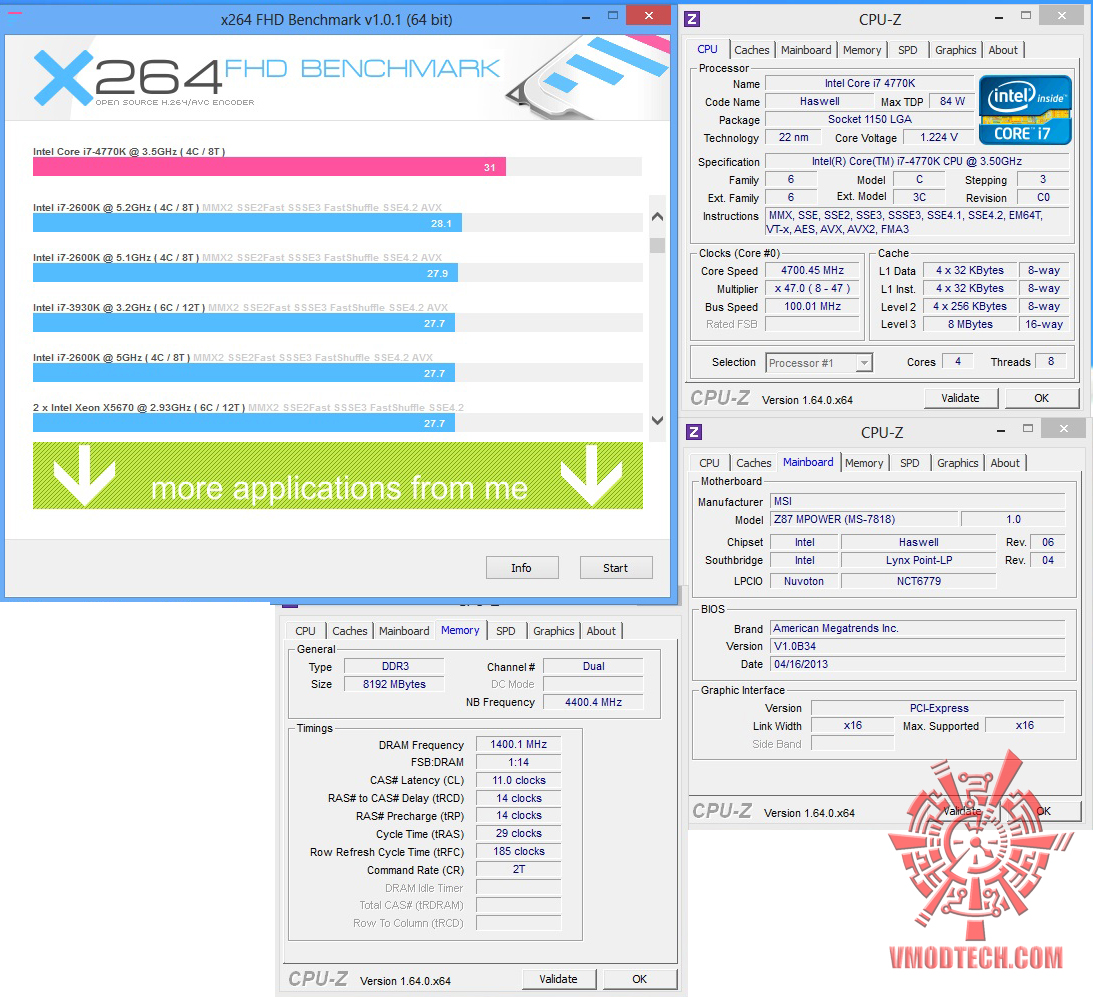
Task: Click OK in the CPU tab window
Action: point(1041,398)
